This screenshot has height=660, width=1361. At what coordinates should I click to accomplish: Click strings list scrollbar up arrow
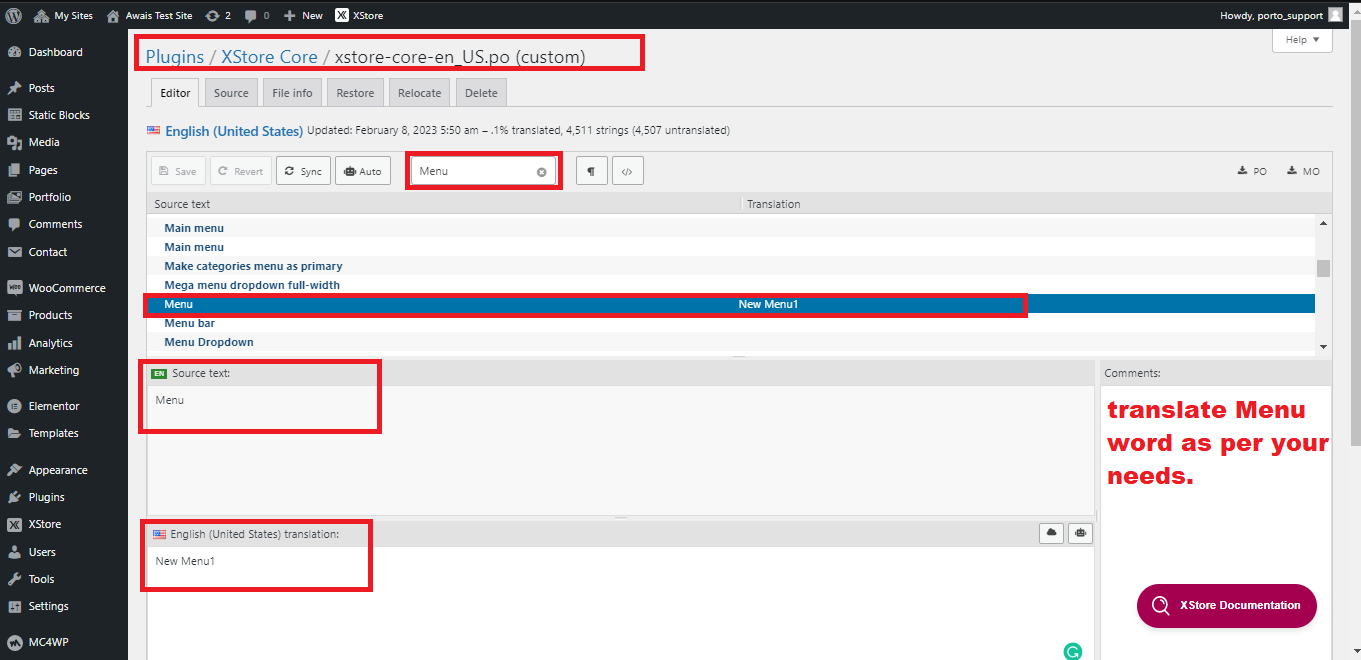[x=1323, y=223]
